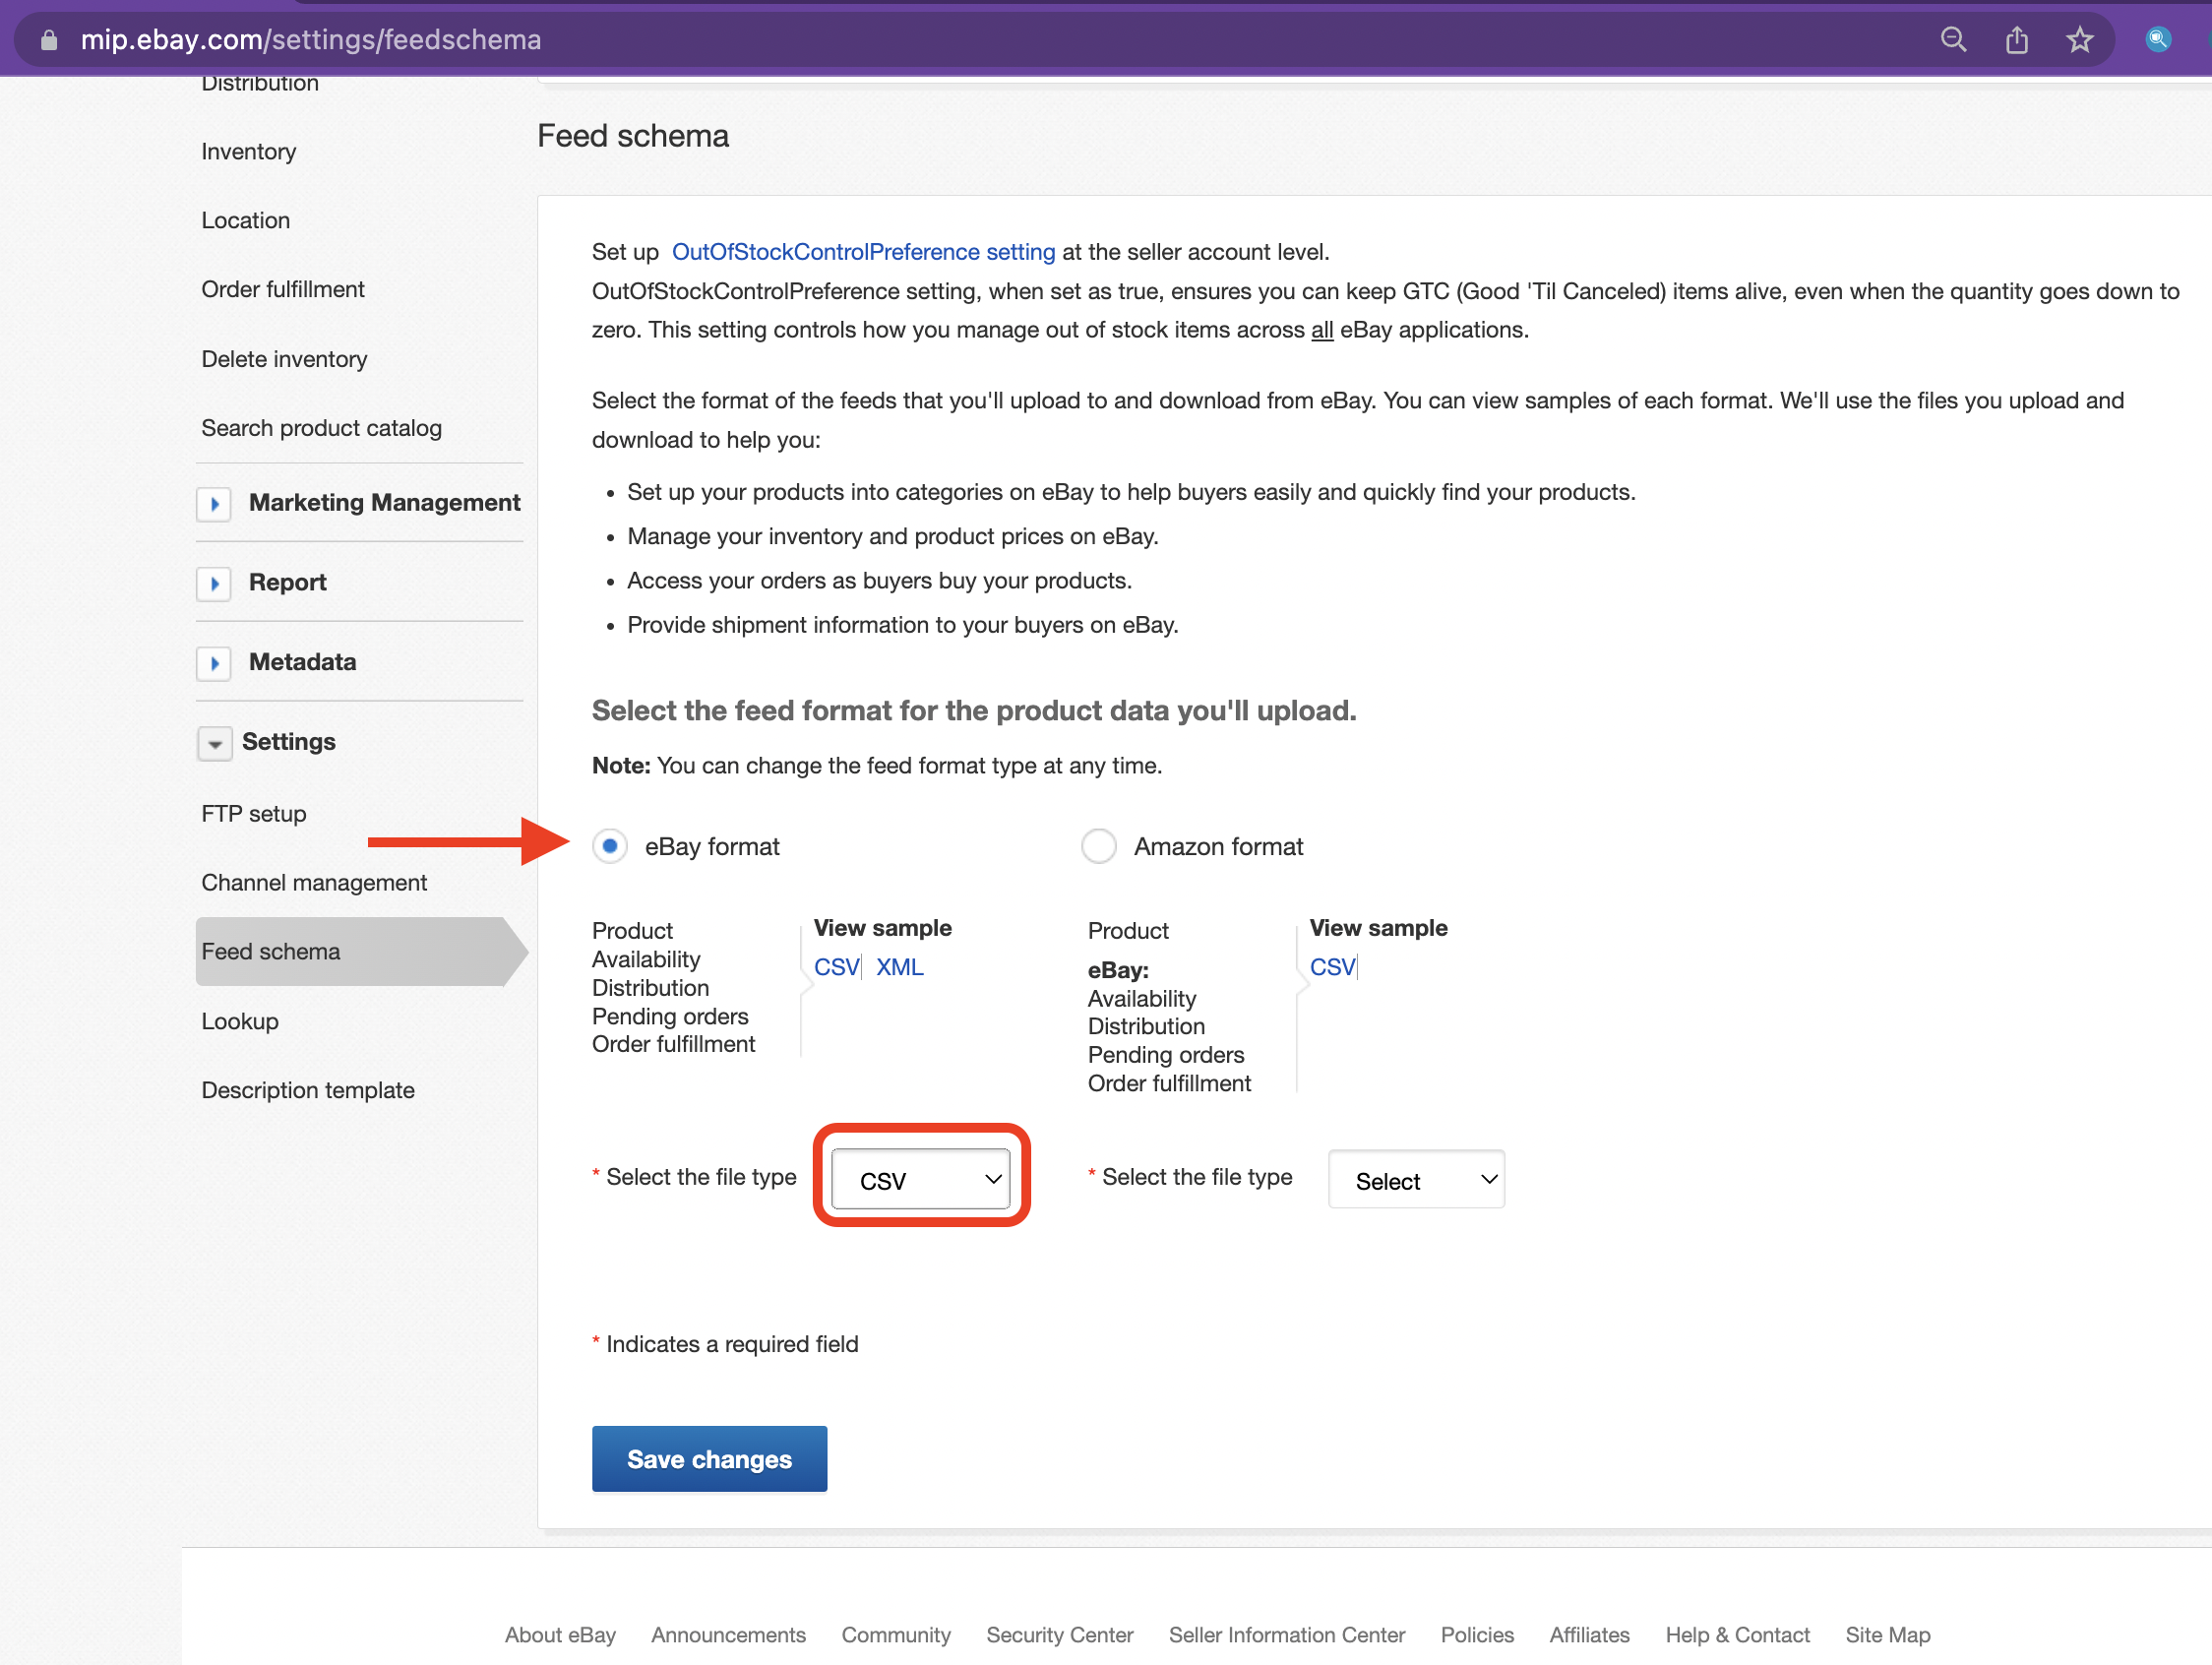Open Security Center footer link
Viewport: 2212px width, 1665px height.
1059,1635
